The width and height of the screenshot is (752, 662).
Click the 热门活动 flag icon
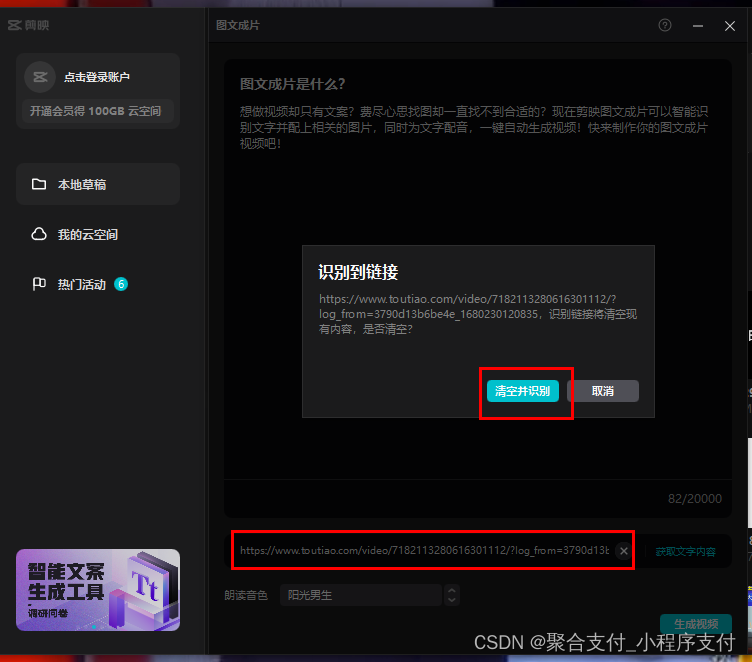pyautogui.click(x=39, y=284)
